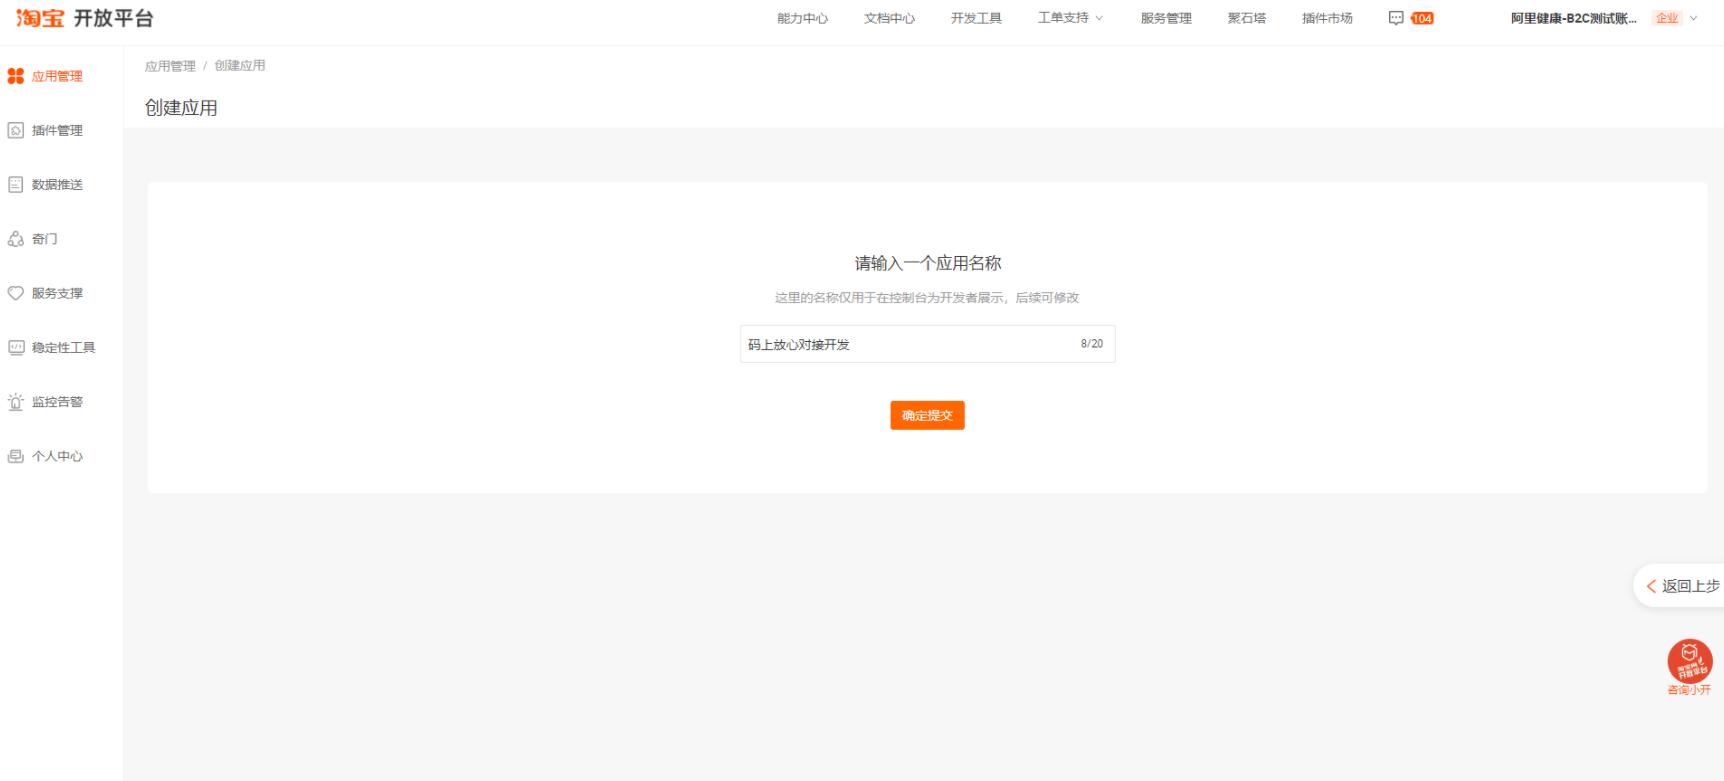Click the 应用管理 breadcrumb link
The height and width of the screenshot is (781, 1724).
(x=170, y=66)
